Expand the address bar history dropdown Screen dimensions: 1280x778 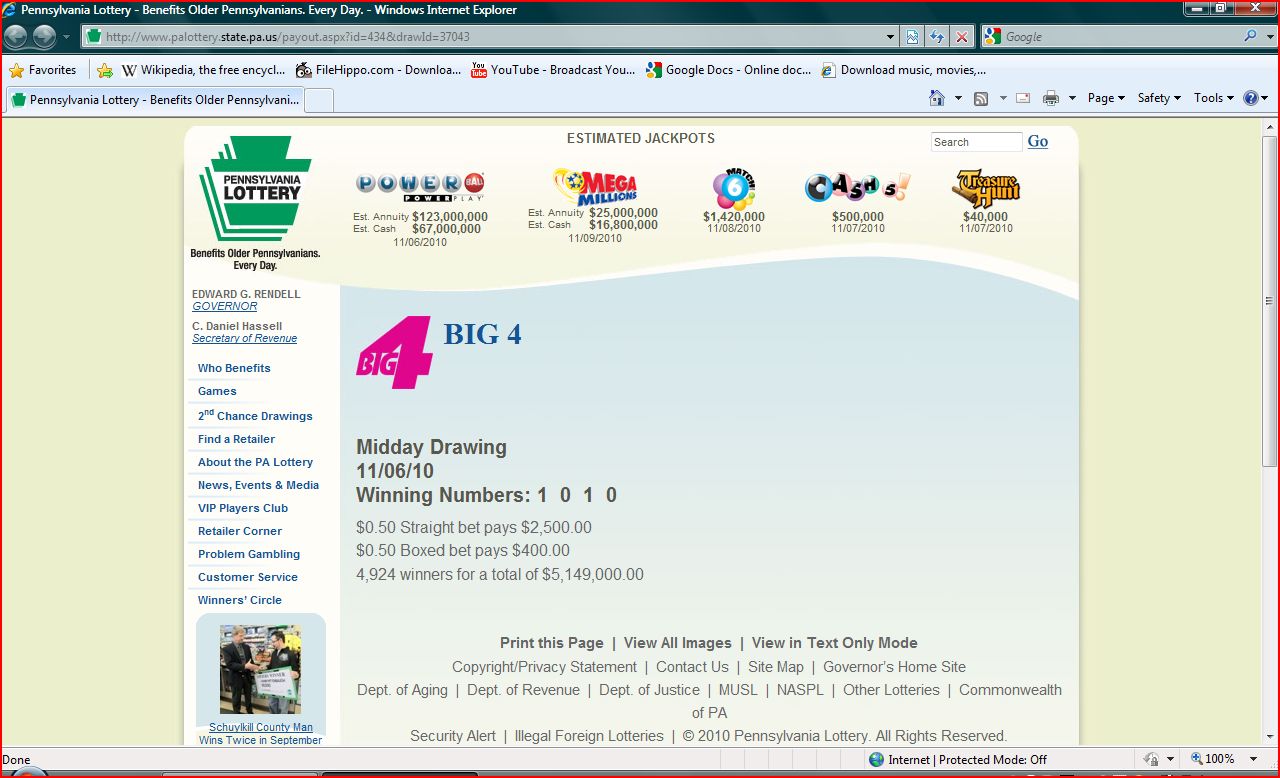pos(891,37)
